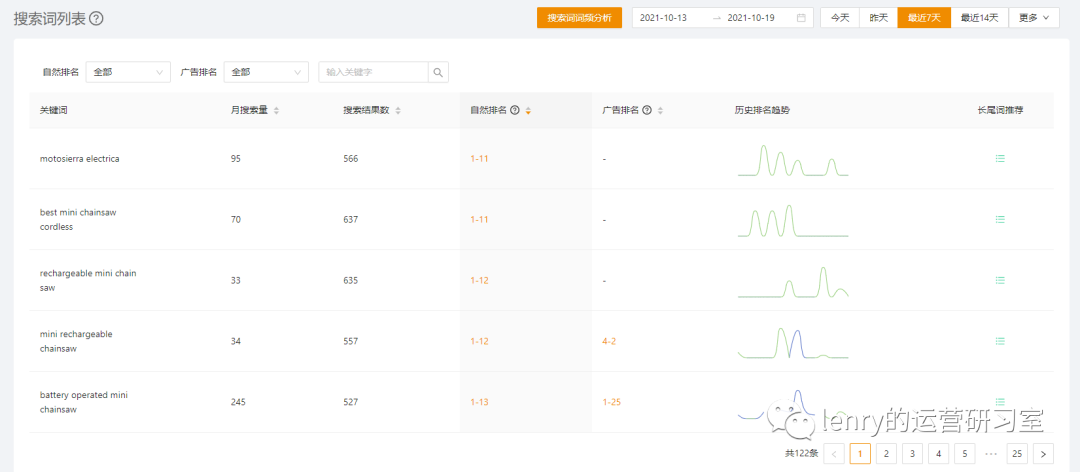Click trend chart for motosierra electrica
The image size is (1080, 472).
[793, 160]
